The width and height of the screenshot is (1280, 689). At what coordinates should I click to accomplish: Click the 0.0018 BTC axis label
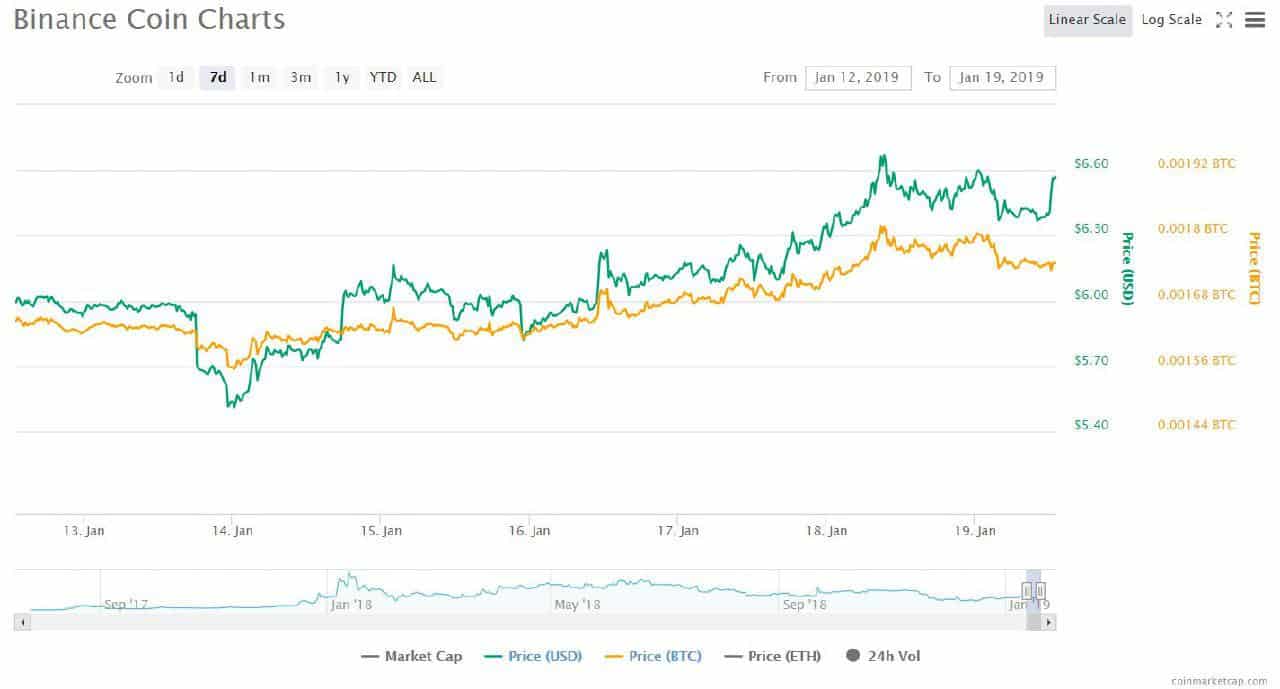point(1193,229)
